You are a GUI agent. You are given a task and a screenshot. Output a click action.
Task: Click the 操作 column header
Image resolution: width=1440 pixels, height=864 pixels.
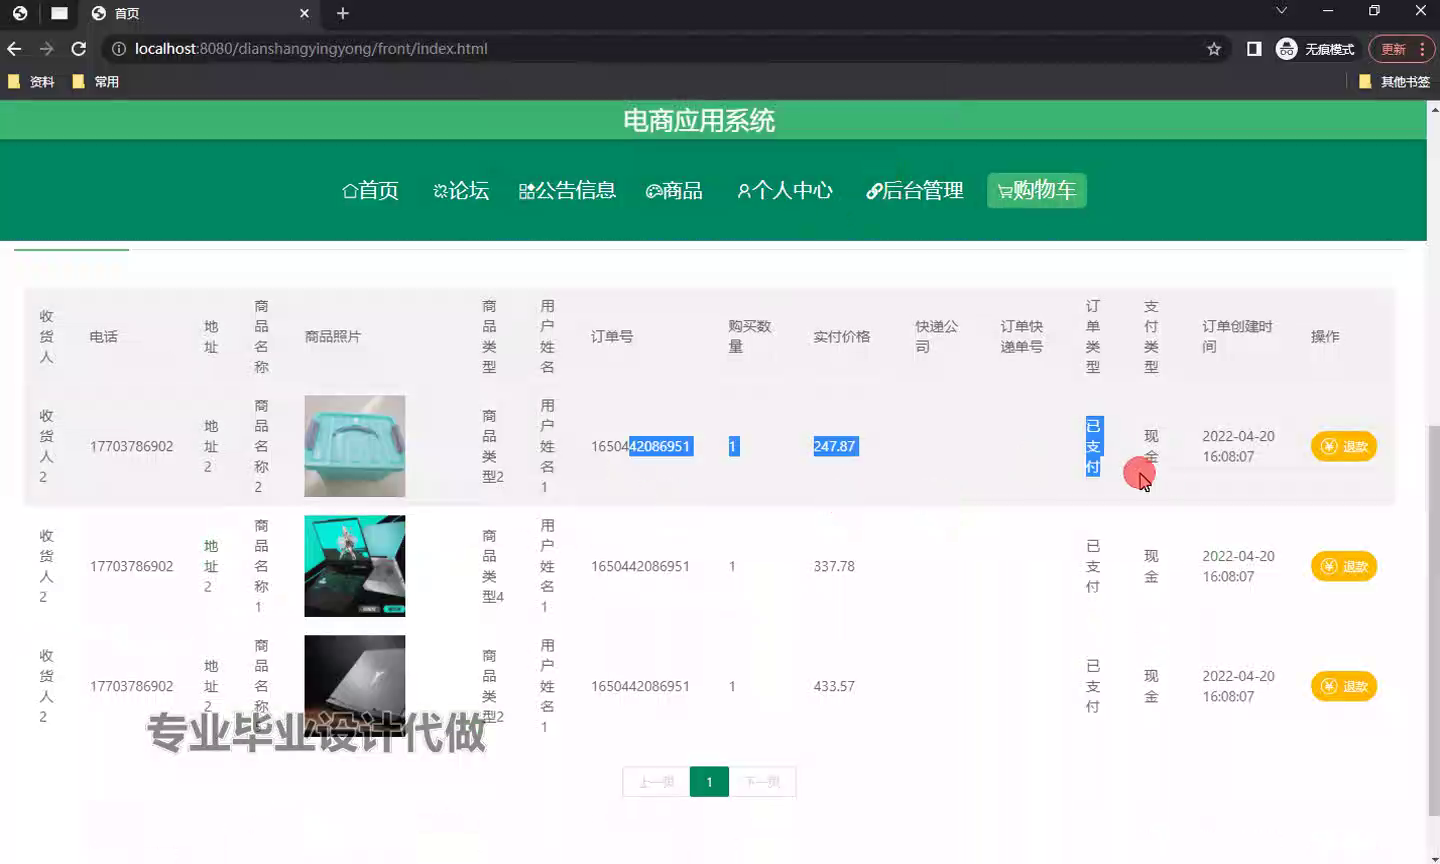[x=1325, y=336]
